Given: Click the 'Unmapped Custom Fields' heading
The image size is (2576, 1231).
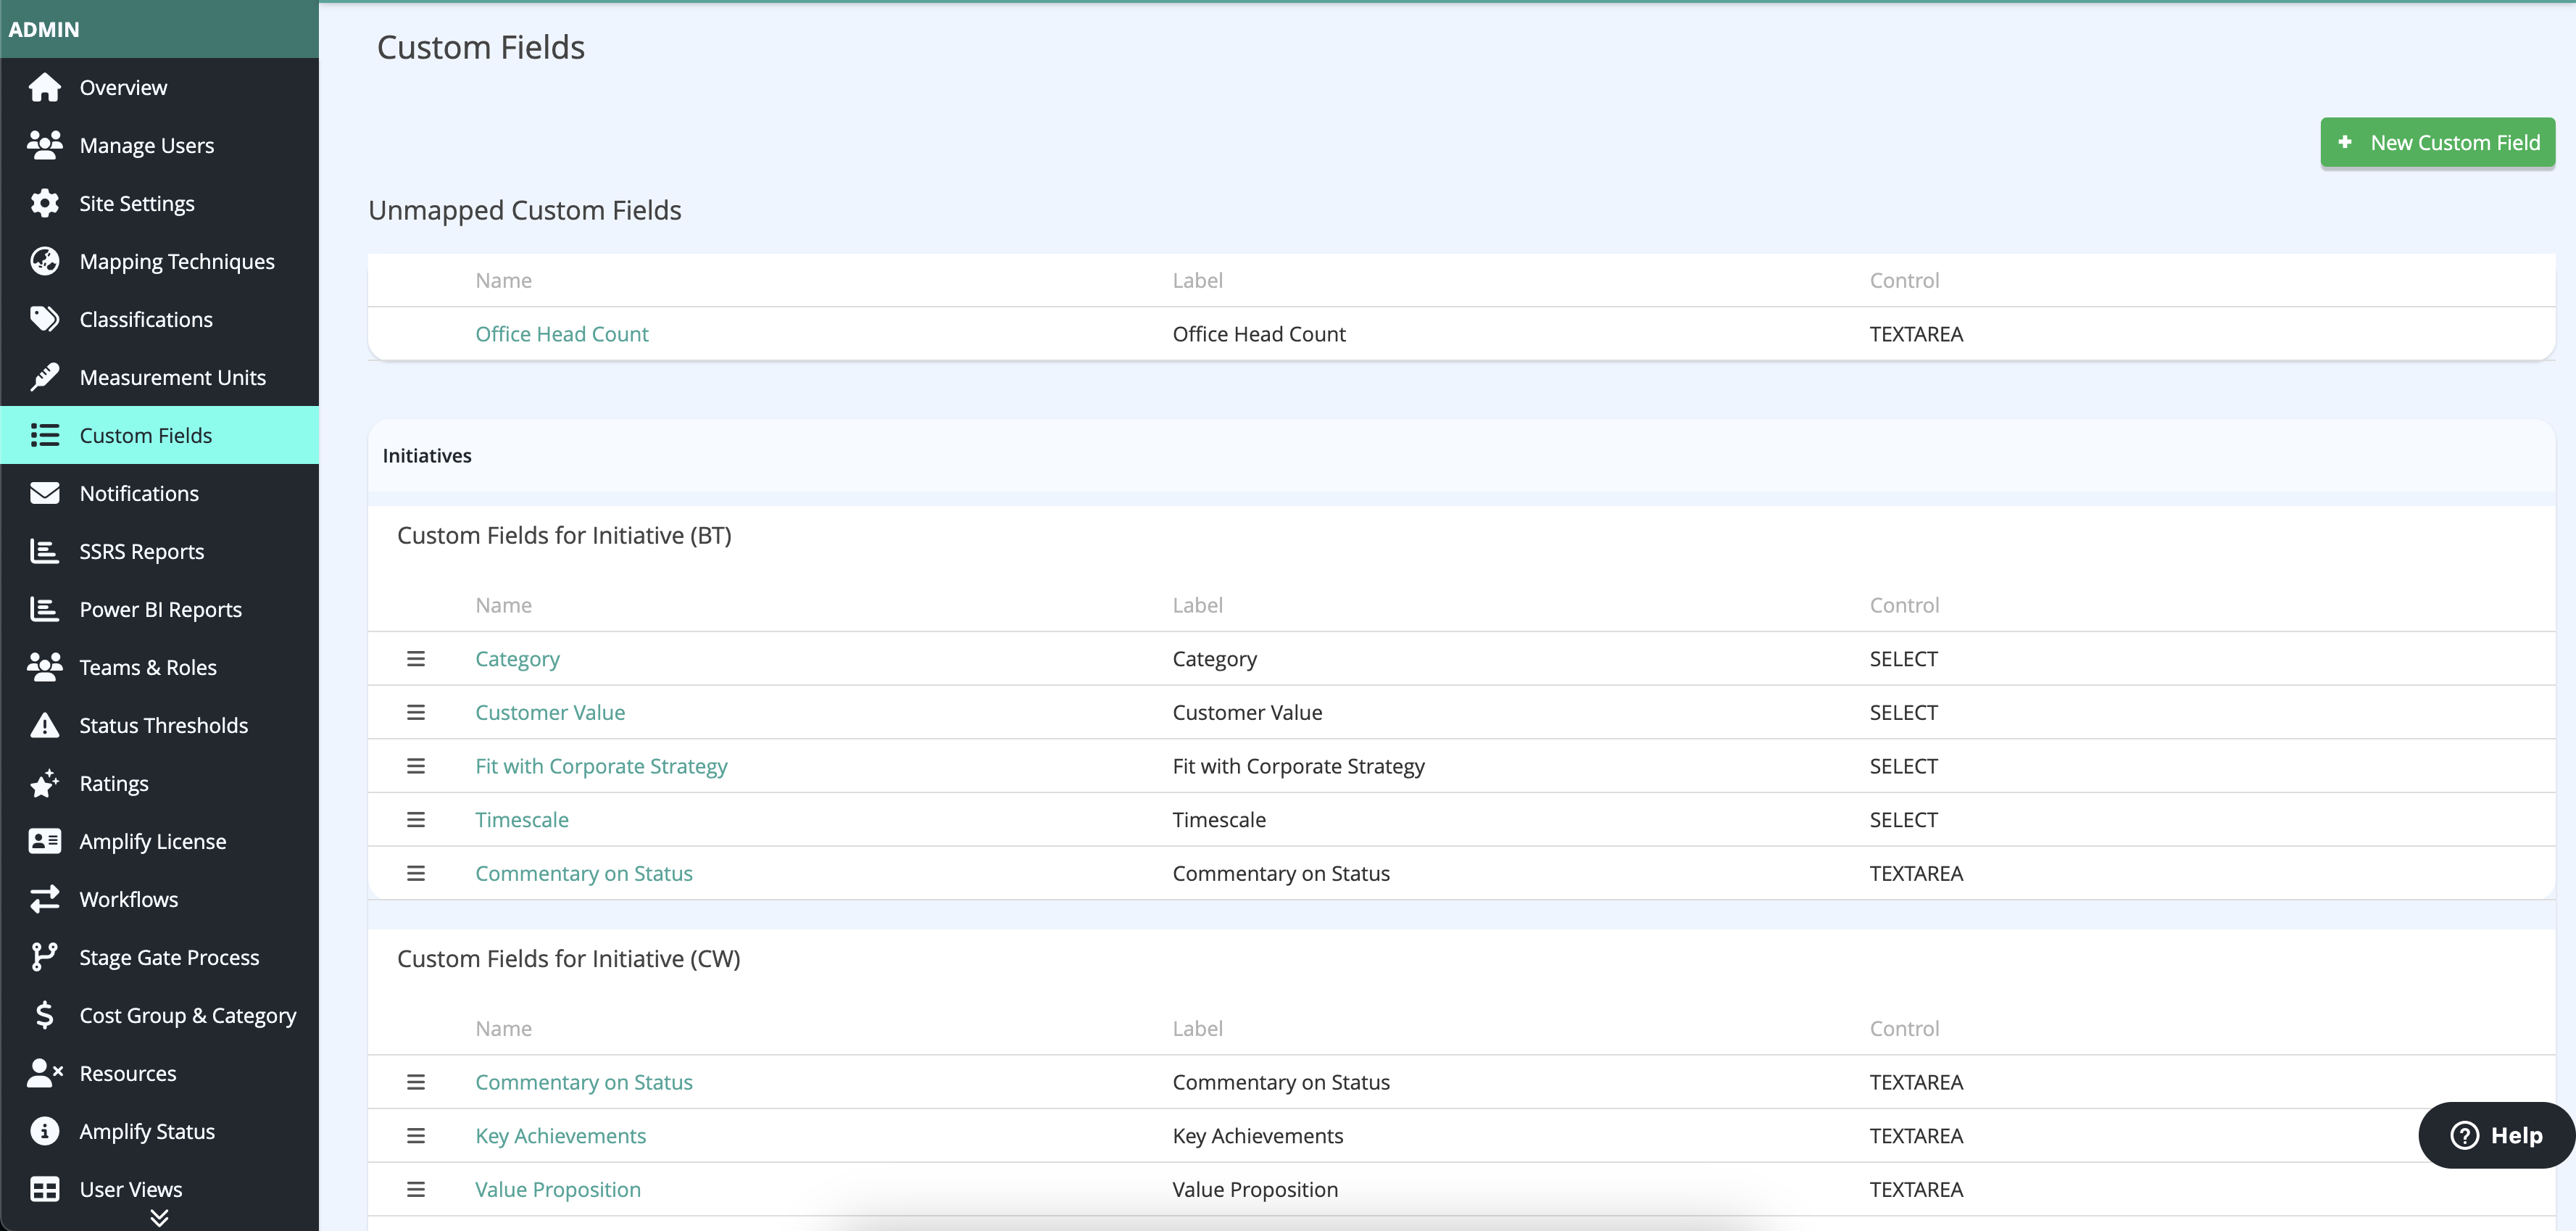Looking at the screenshot, I should (x=524, y=210).
